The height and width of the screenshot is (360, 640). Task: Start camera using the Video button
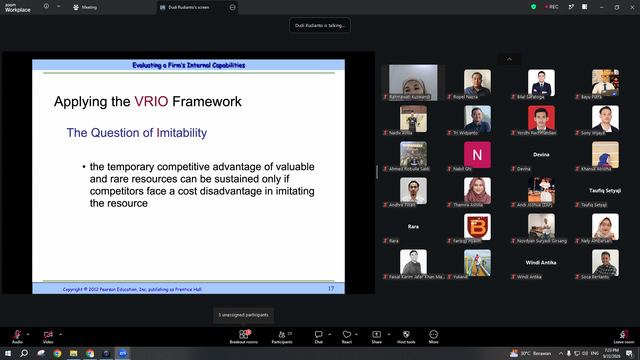(x=48, y=337)
